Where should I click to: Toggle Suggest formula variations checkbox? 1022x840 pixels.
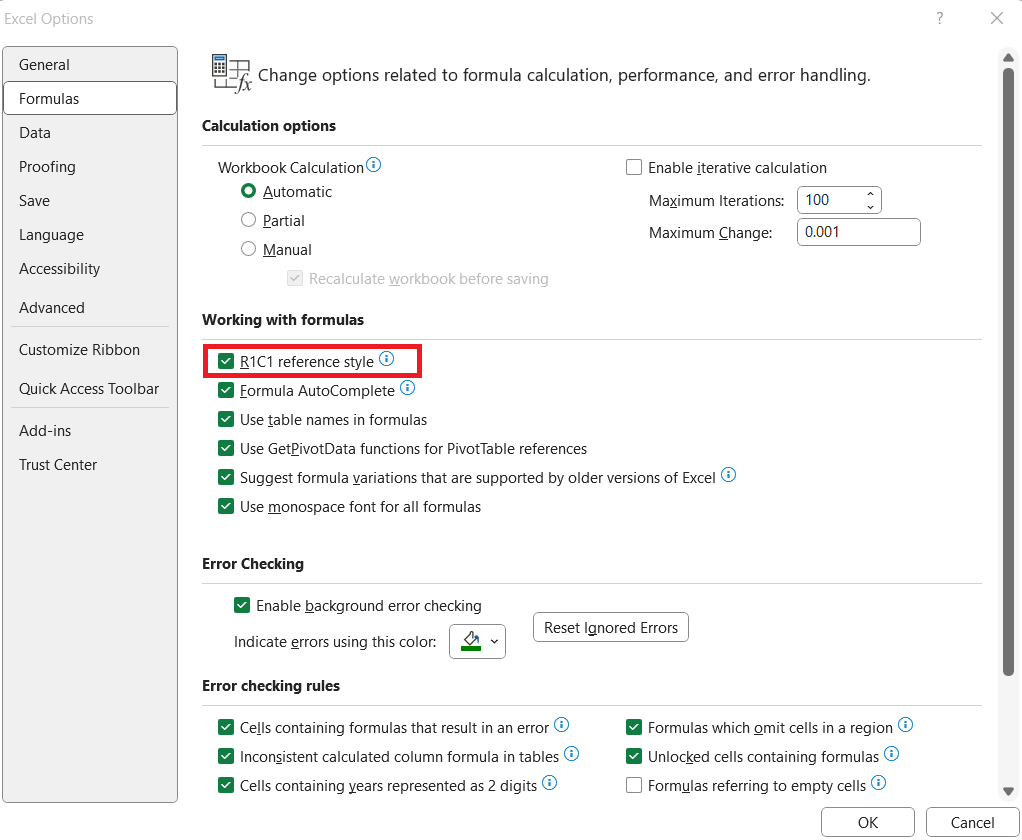[x=226, y=478]
